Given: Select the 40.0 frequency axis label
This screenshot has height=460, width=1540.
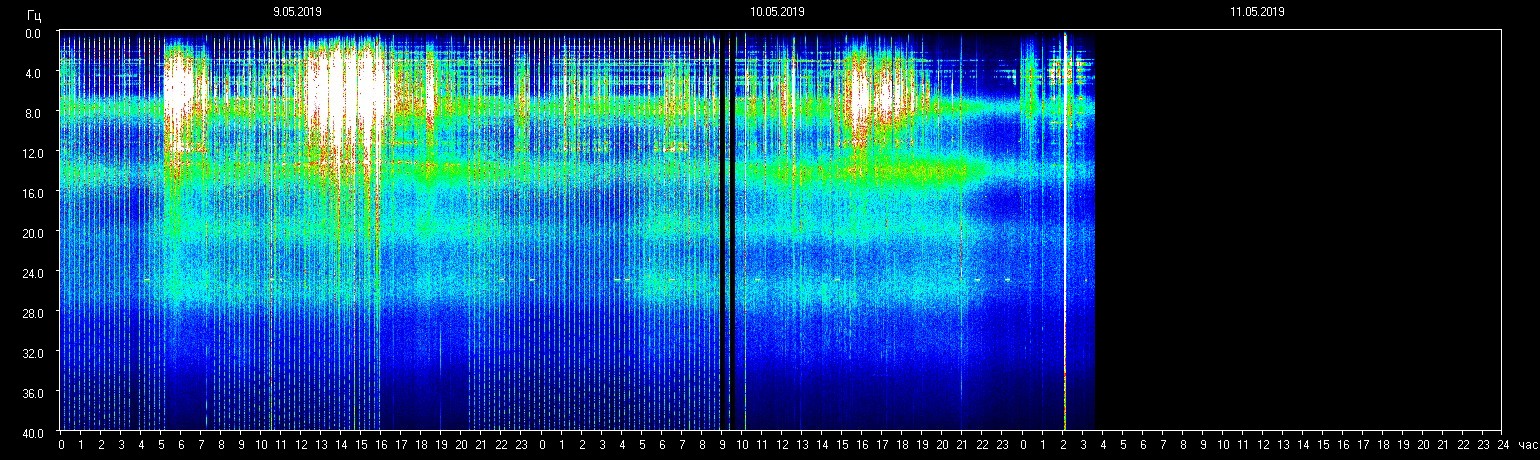Looking at the screenshot, I should click(x=31, y=432).
